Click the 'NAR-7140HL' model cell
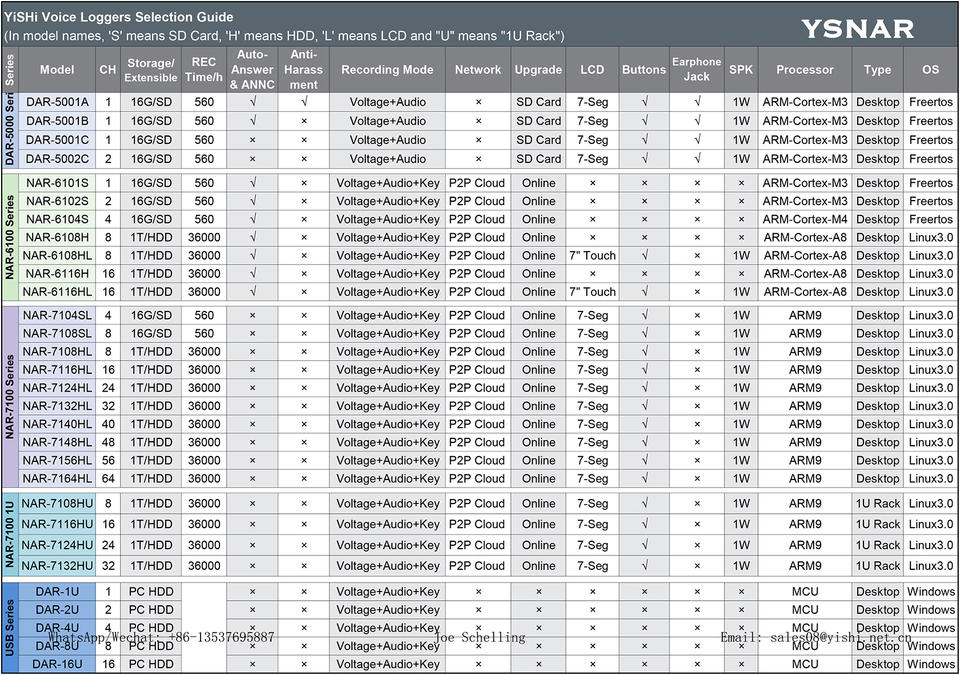 (x=57, y=424)
